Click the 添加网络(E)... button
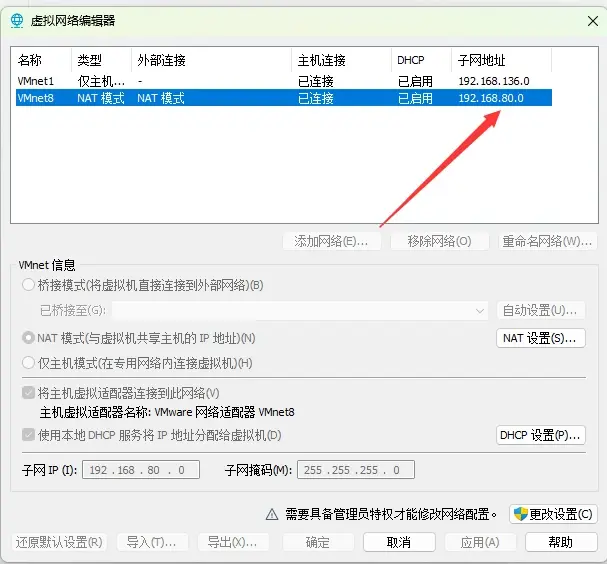 pyautogui.click(x=332, y=241)
